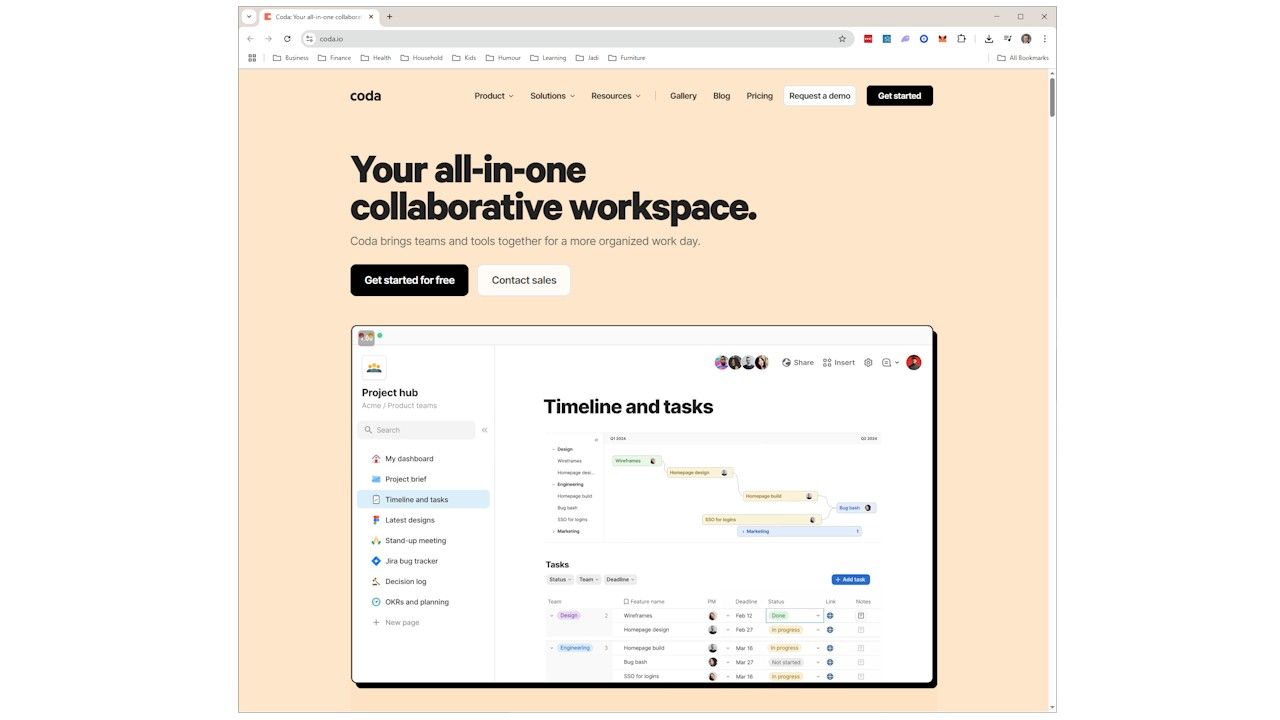This screenshot has height=720, width=1280.
Task: Click the Insert button in the doc header
Action: (839, 362)
